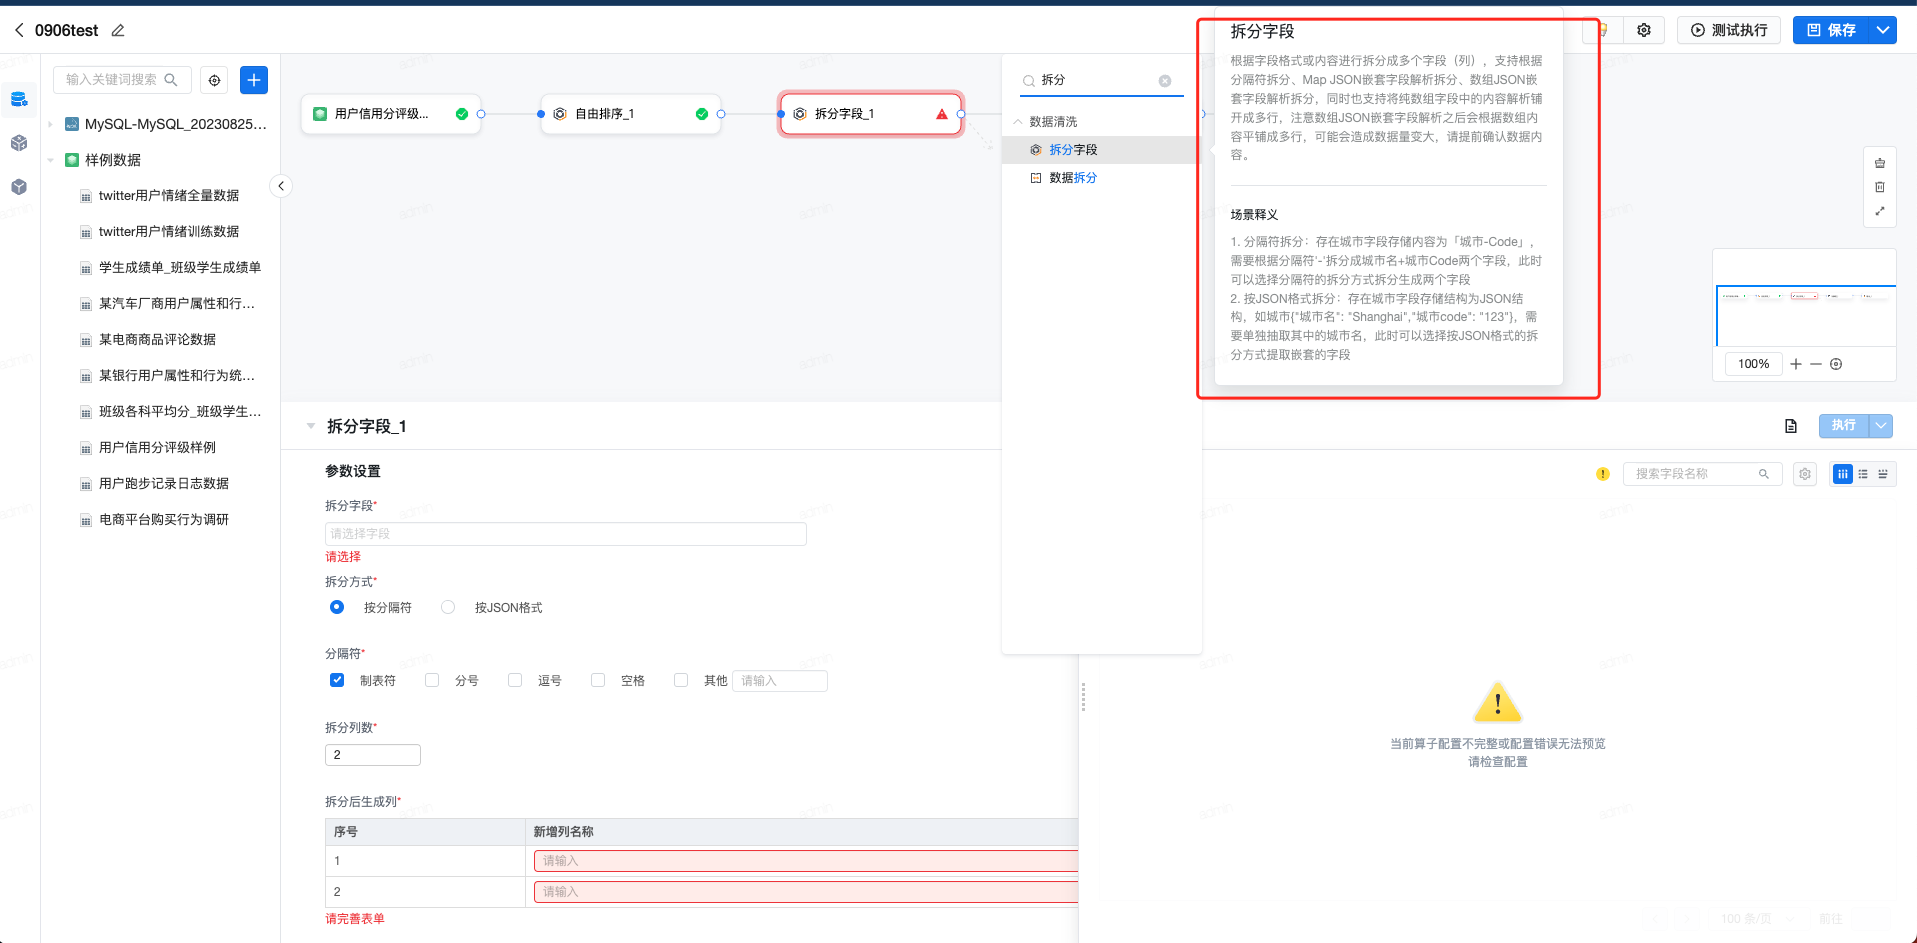This screenshot has height=943, width=1917.
Task: Click the red error triangle on 拆分字段_1
Action: (x=942, y=114)
